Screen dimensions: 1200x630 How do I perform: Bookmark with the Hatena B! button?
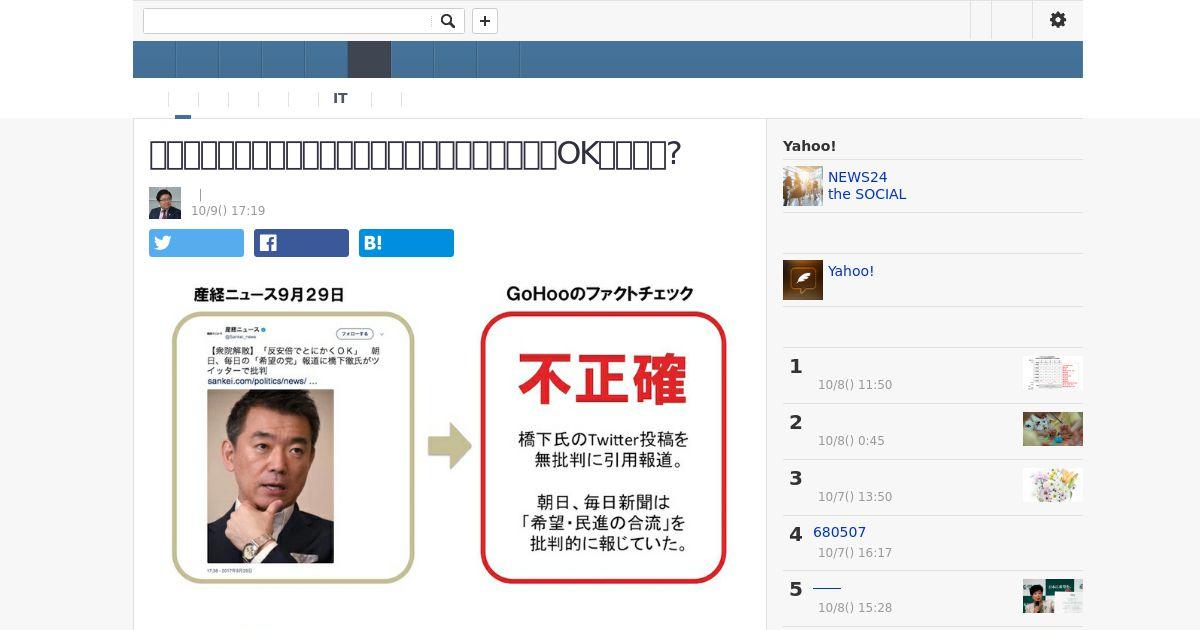[x=406, y=243]
